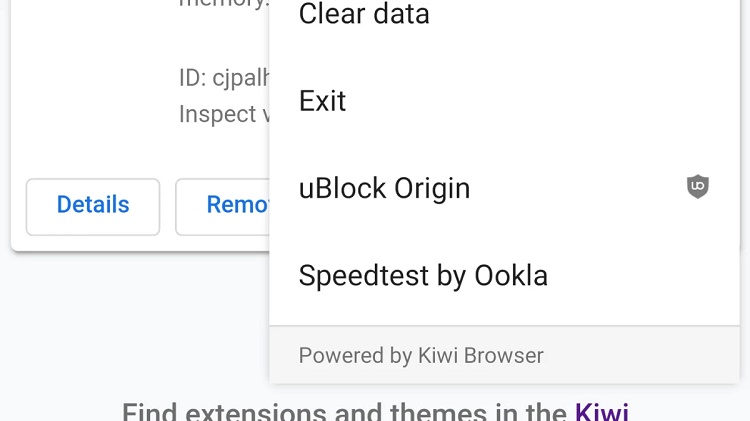Screen dimensions: 750x421
Task: Open uBlock Origin from the menu
Action: [x=505, y=188]
